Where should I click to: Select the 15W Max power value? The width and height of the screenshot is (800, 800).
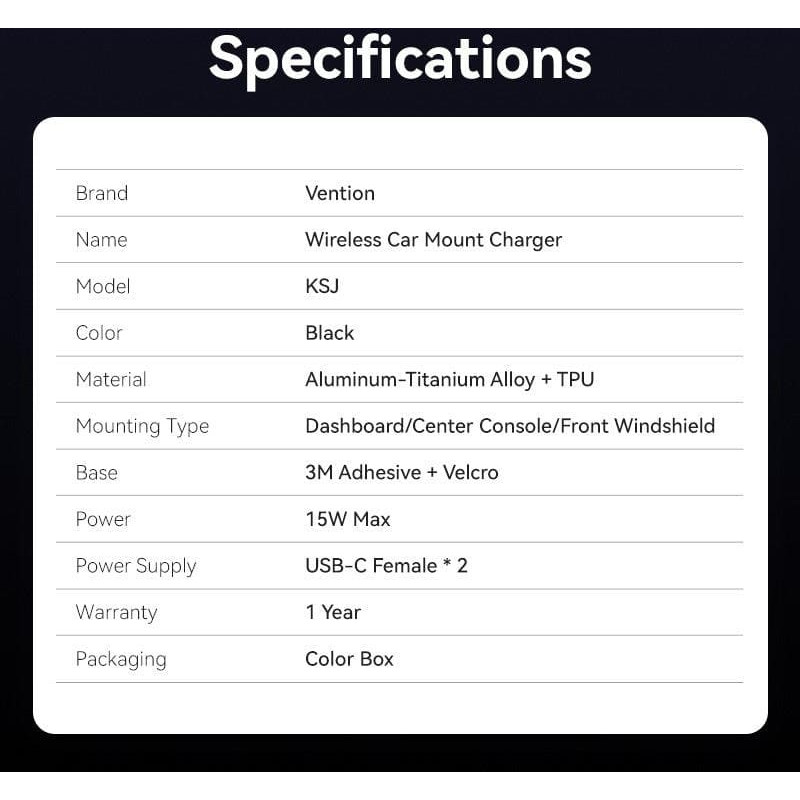tap(347, 519)
